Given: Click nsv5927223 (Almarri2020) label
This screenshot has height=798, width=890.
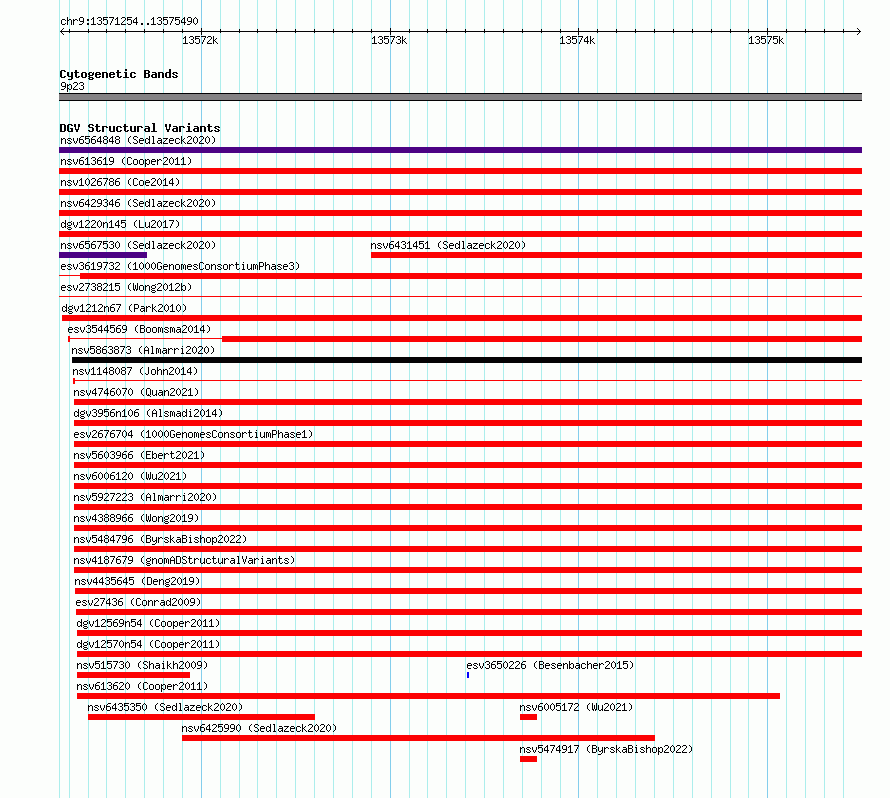Looking at the screenshot, I should (145, 497).
